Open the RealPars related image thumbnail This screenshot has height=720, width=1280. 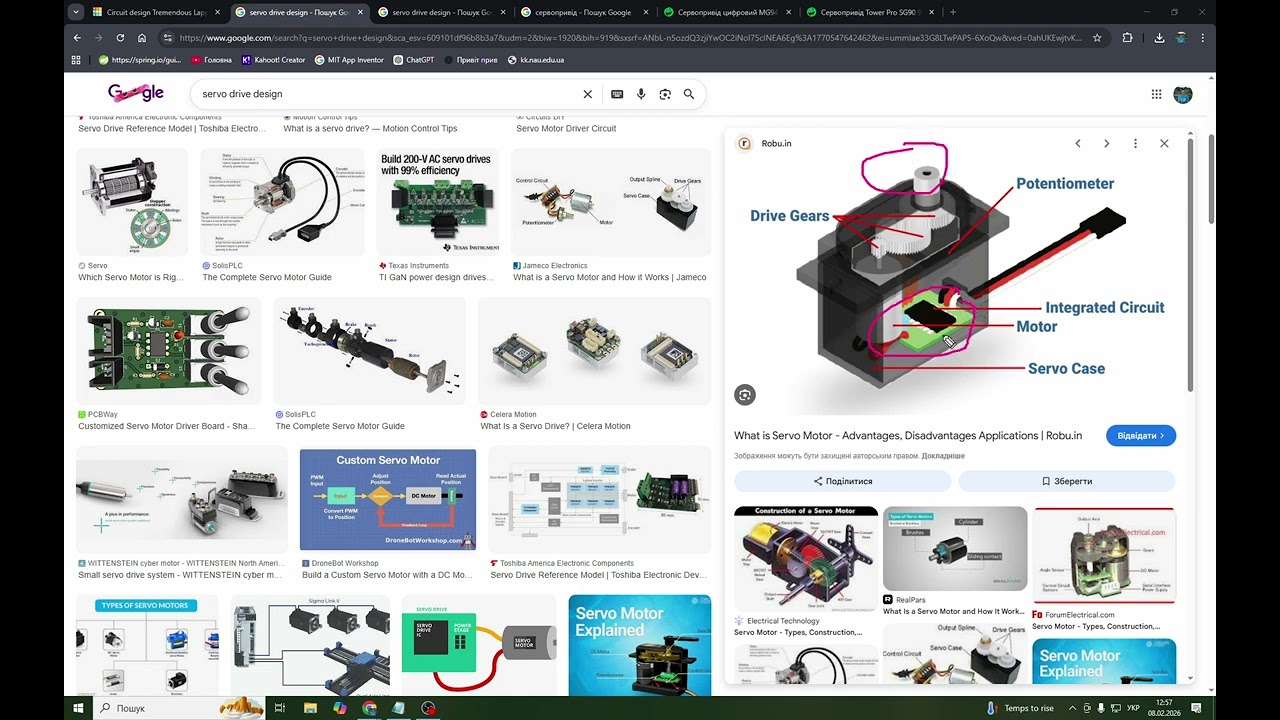[955, 549]
